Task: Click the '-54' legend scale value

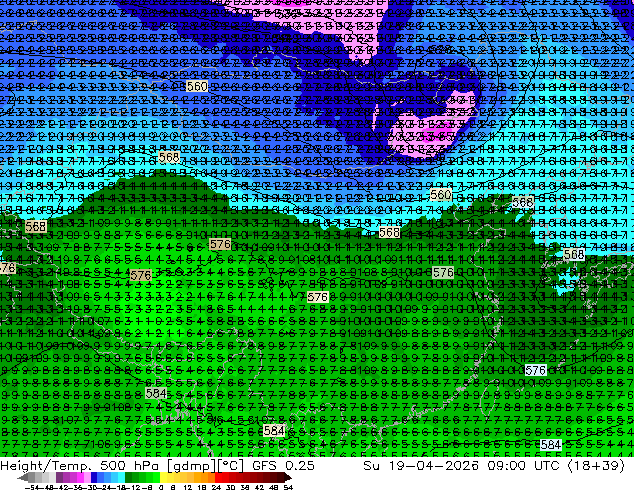Action: tap(32, 487)
